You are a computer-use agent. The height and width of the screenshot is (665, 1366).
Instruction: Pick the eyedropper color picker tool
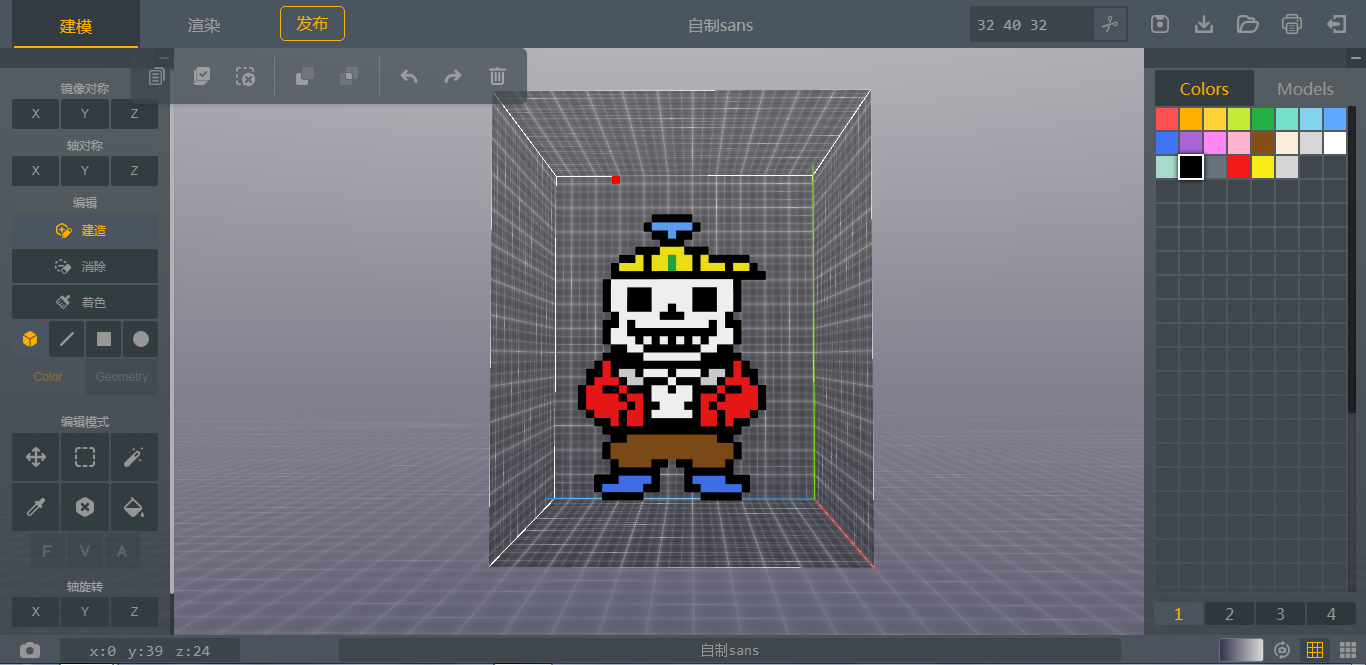36,508
